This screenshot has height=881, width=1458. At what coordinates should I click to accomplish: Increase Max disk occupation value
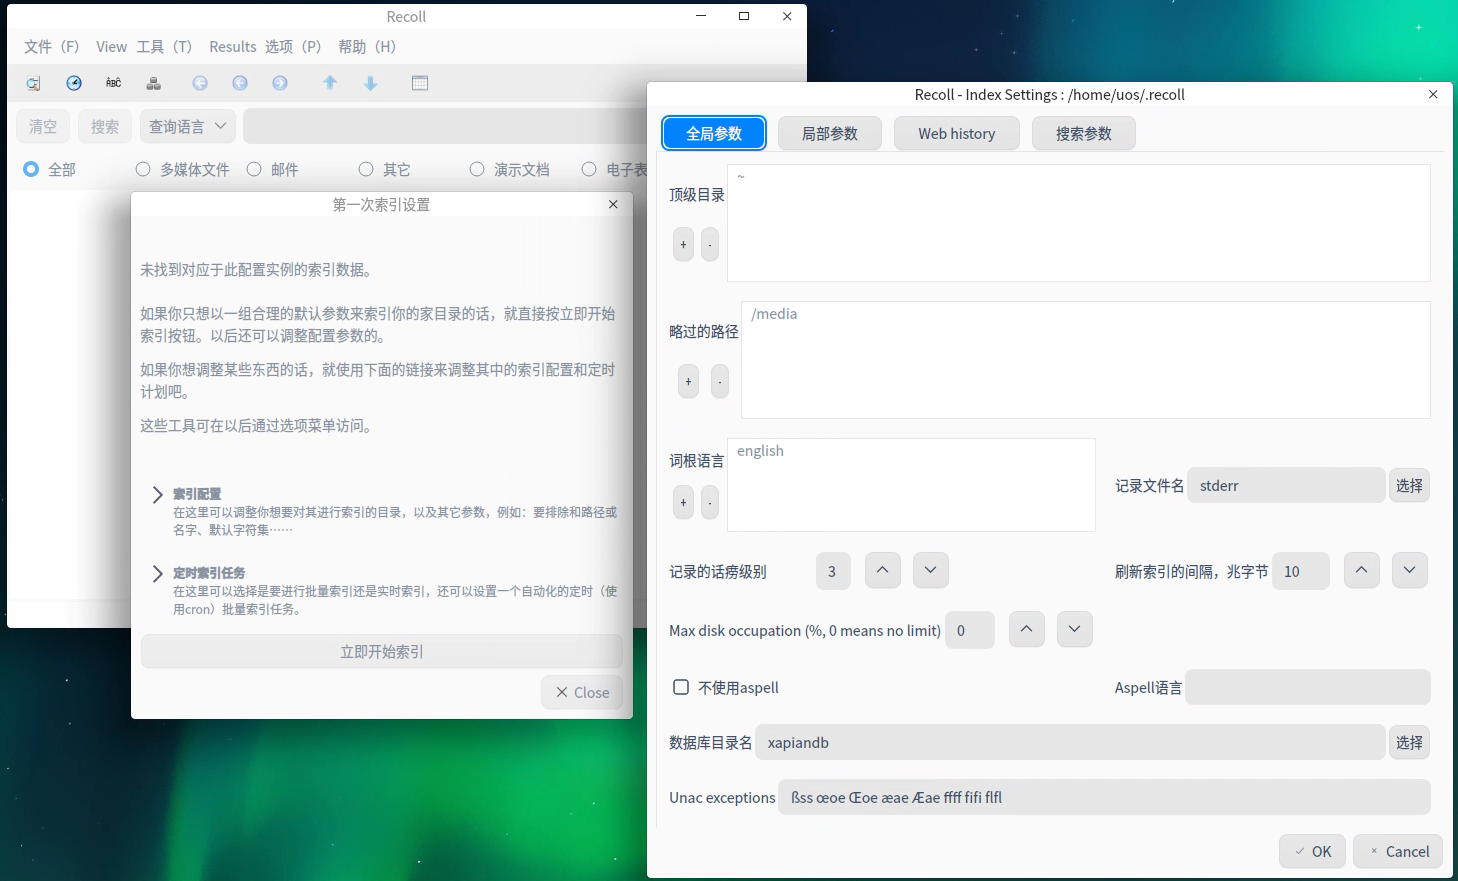(1026, 629)
